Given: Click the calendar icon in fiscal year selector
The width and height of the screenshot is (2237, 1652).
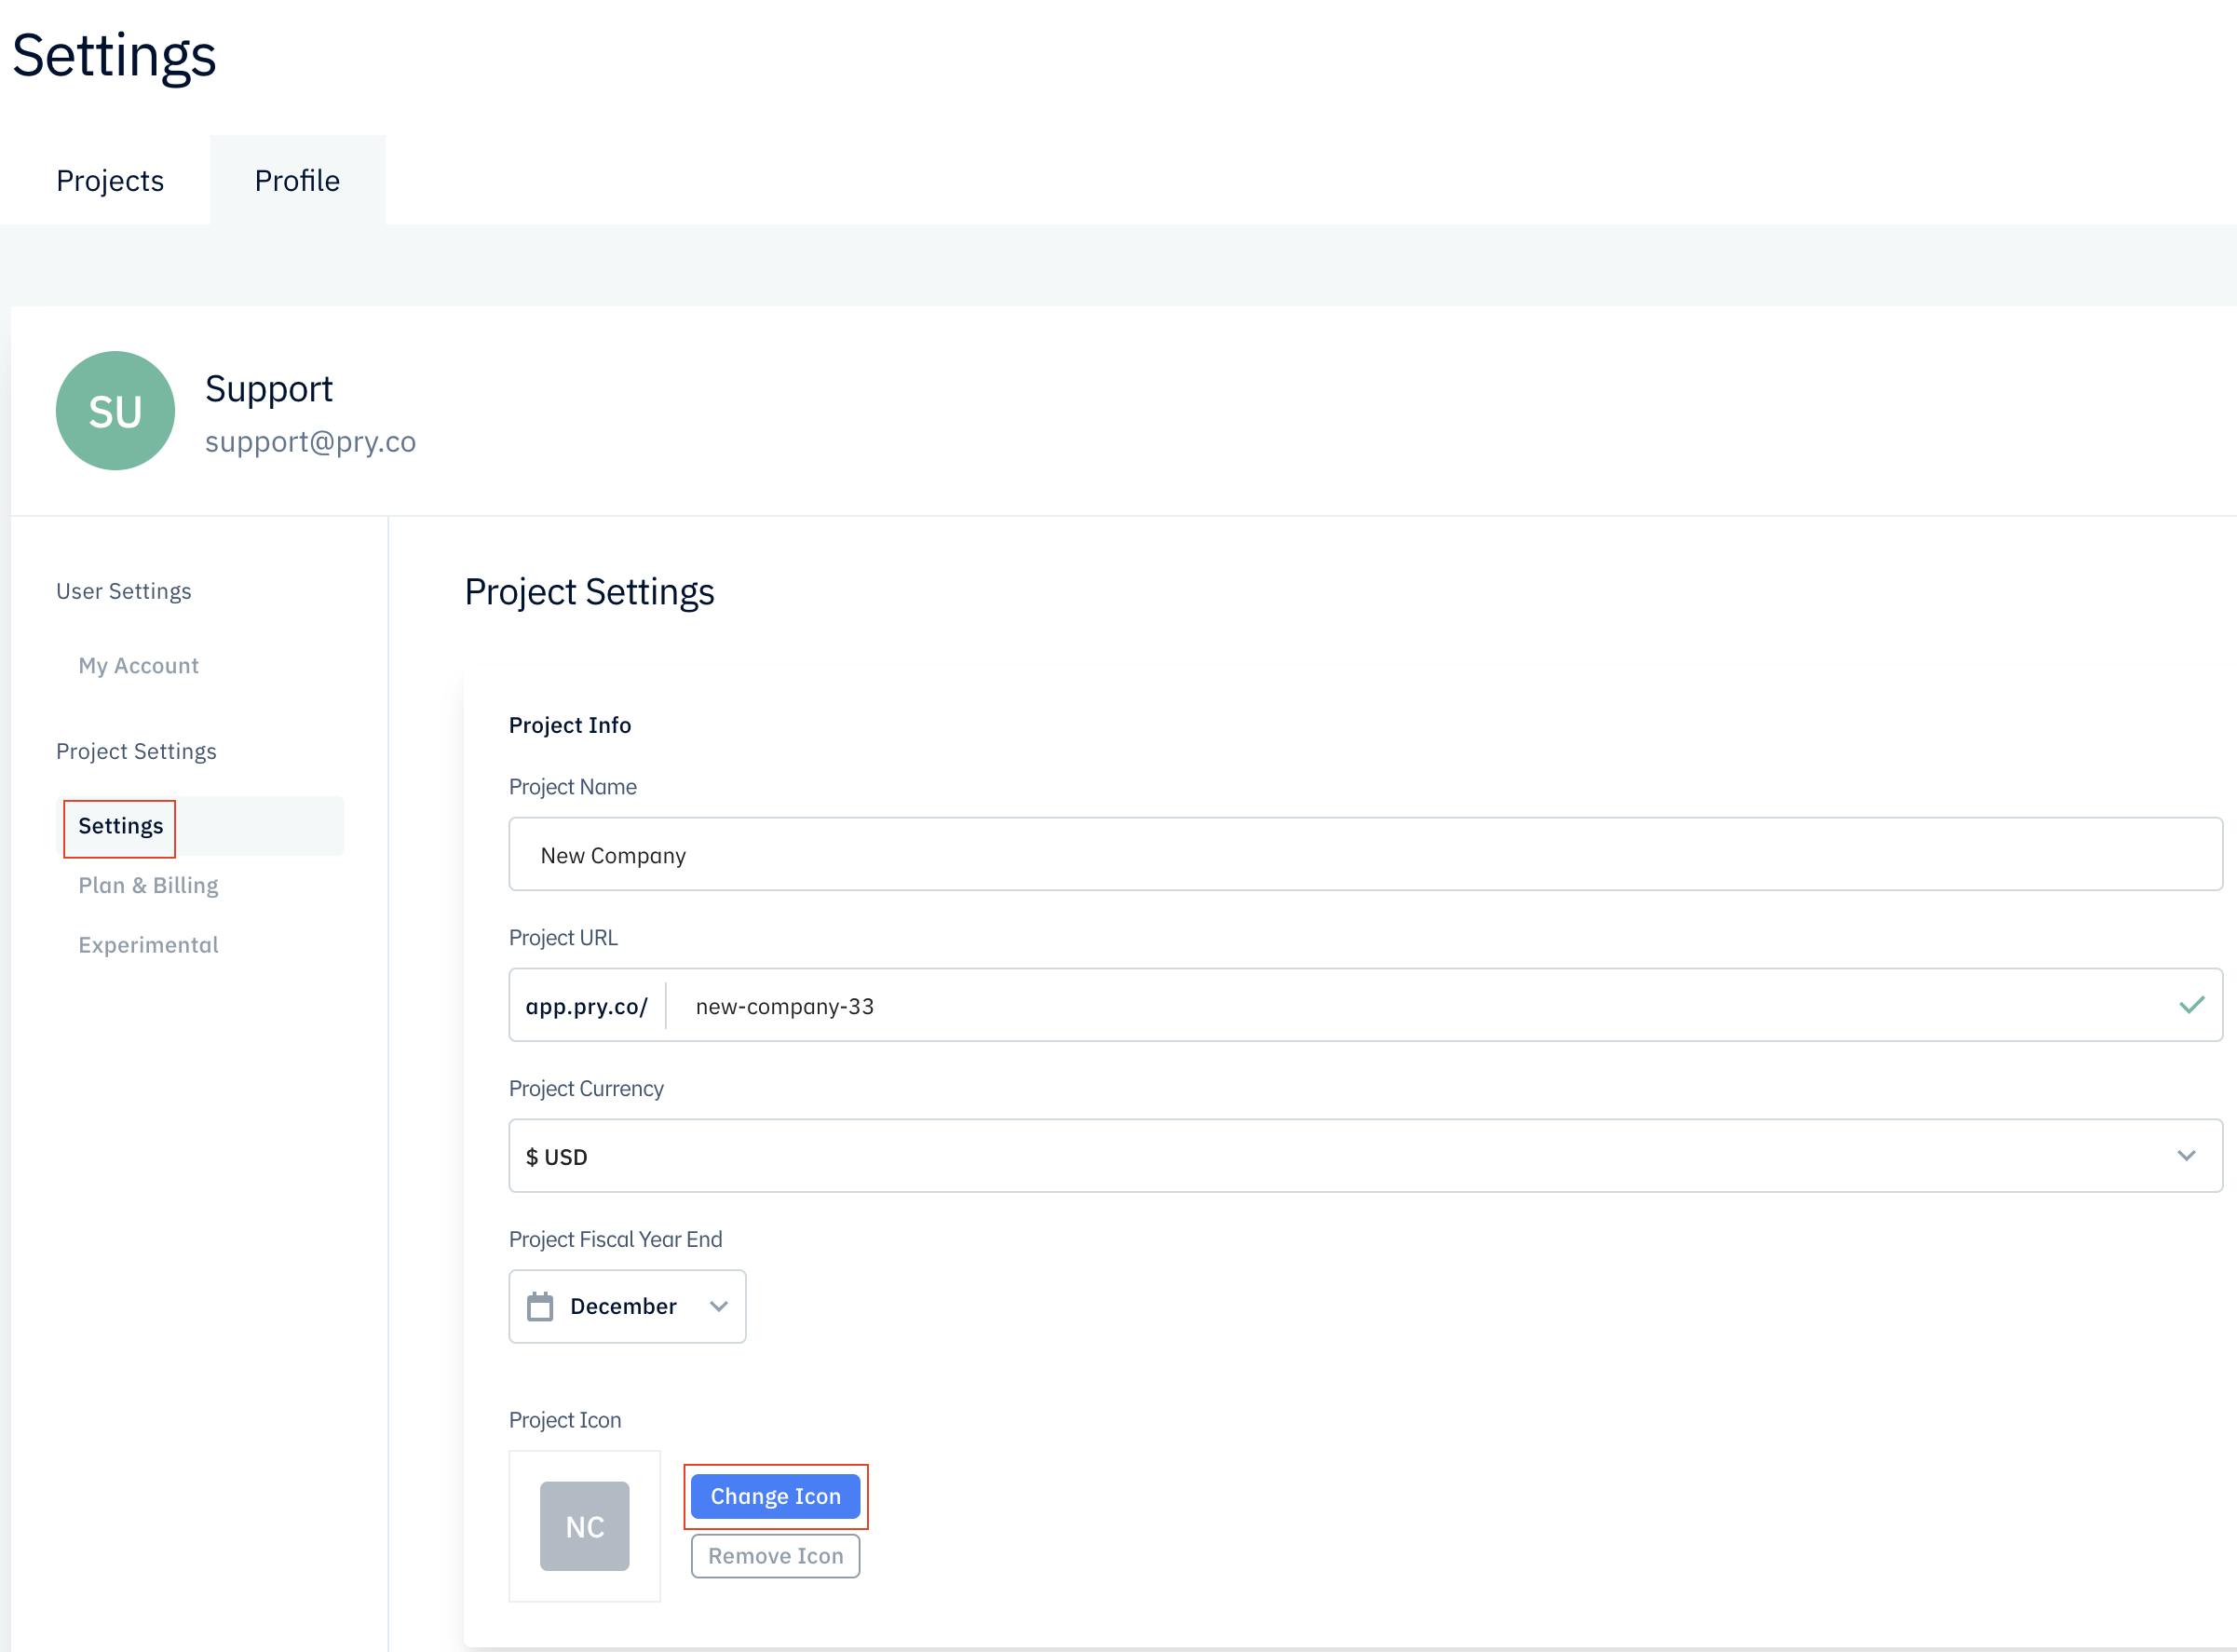Looking at the screenshot, I should pyautogui.click(x=540, y=1306).
